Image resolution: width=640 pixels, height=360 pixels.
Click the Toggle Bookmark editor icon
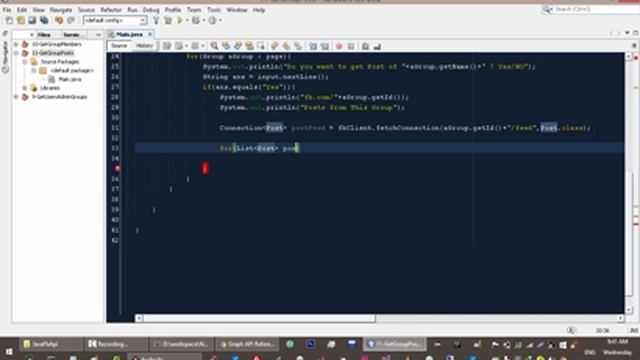pos(298,46)
